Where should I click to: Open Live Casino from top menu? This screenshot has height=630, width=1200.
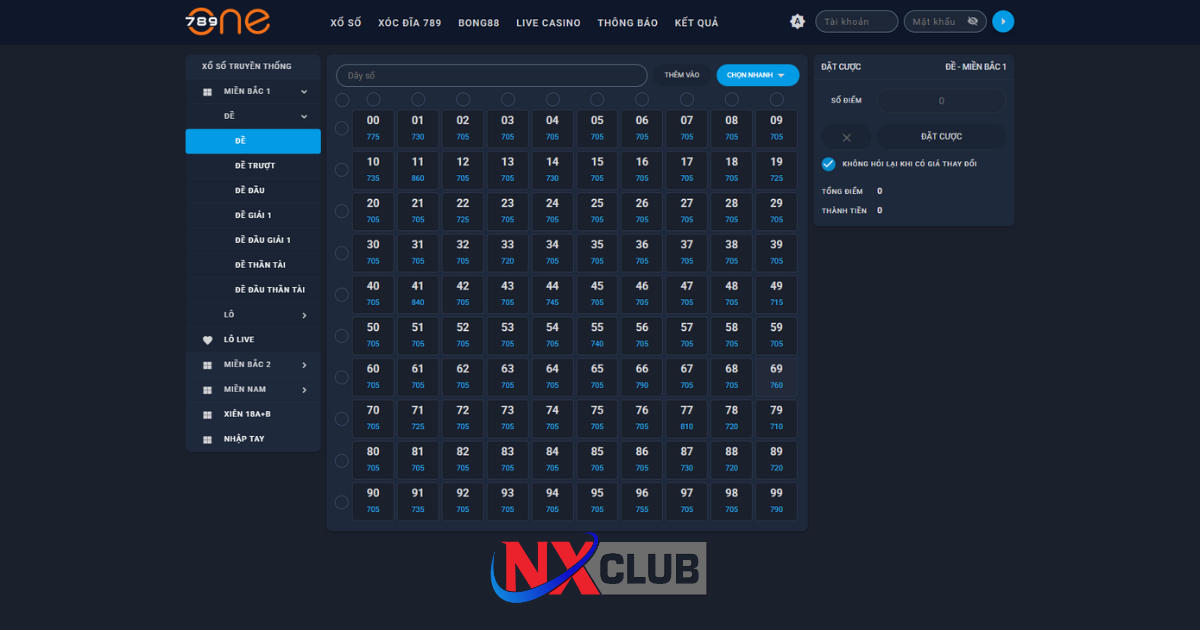(548, 23)
